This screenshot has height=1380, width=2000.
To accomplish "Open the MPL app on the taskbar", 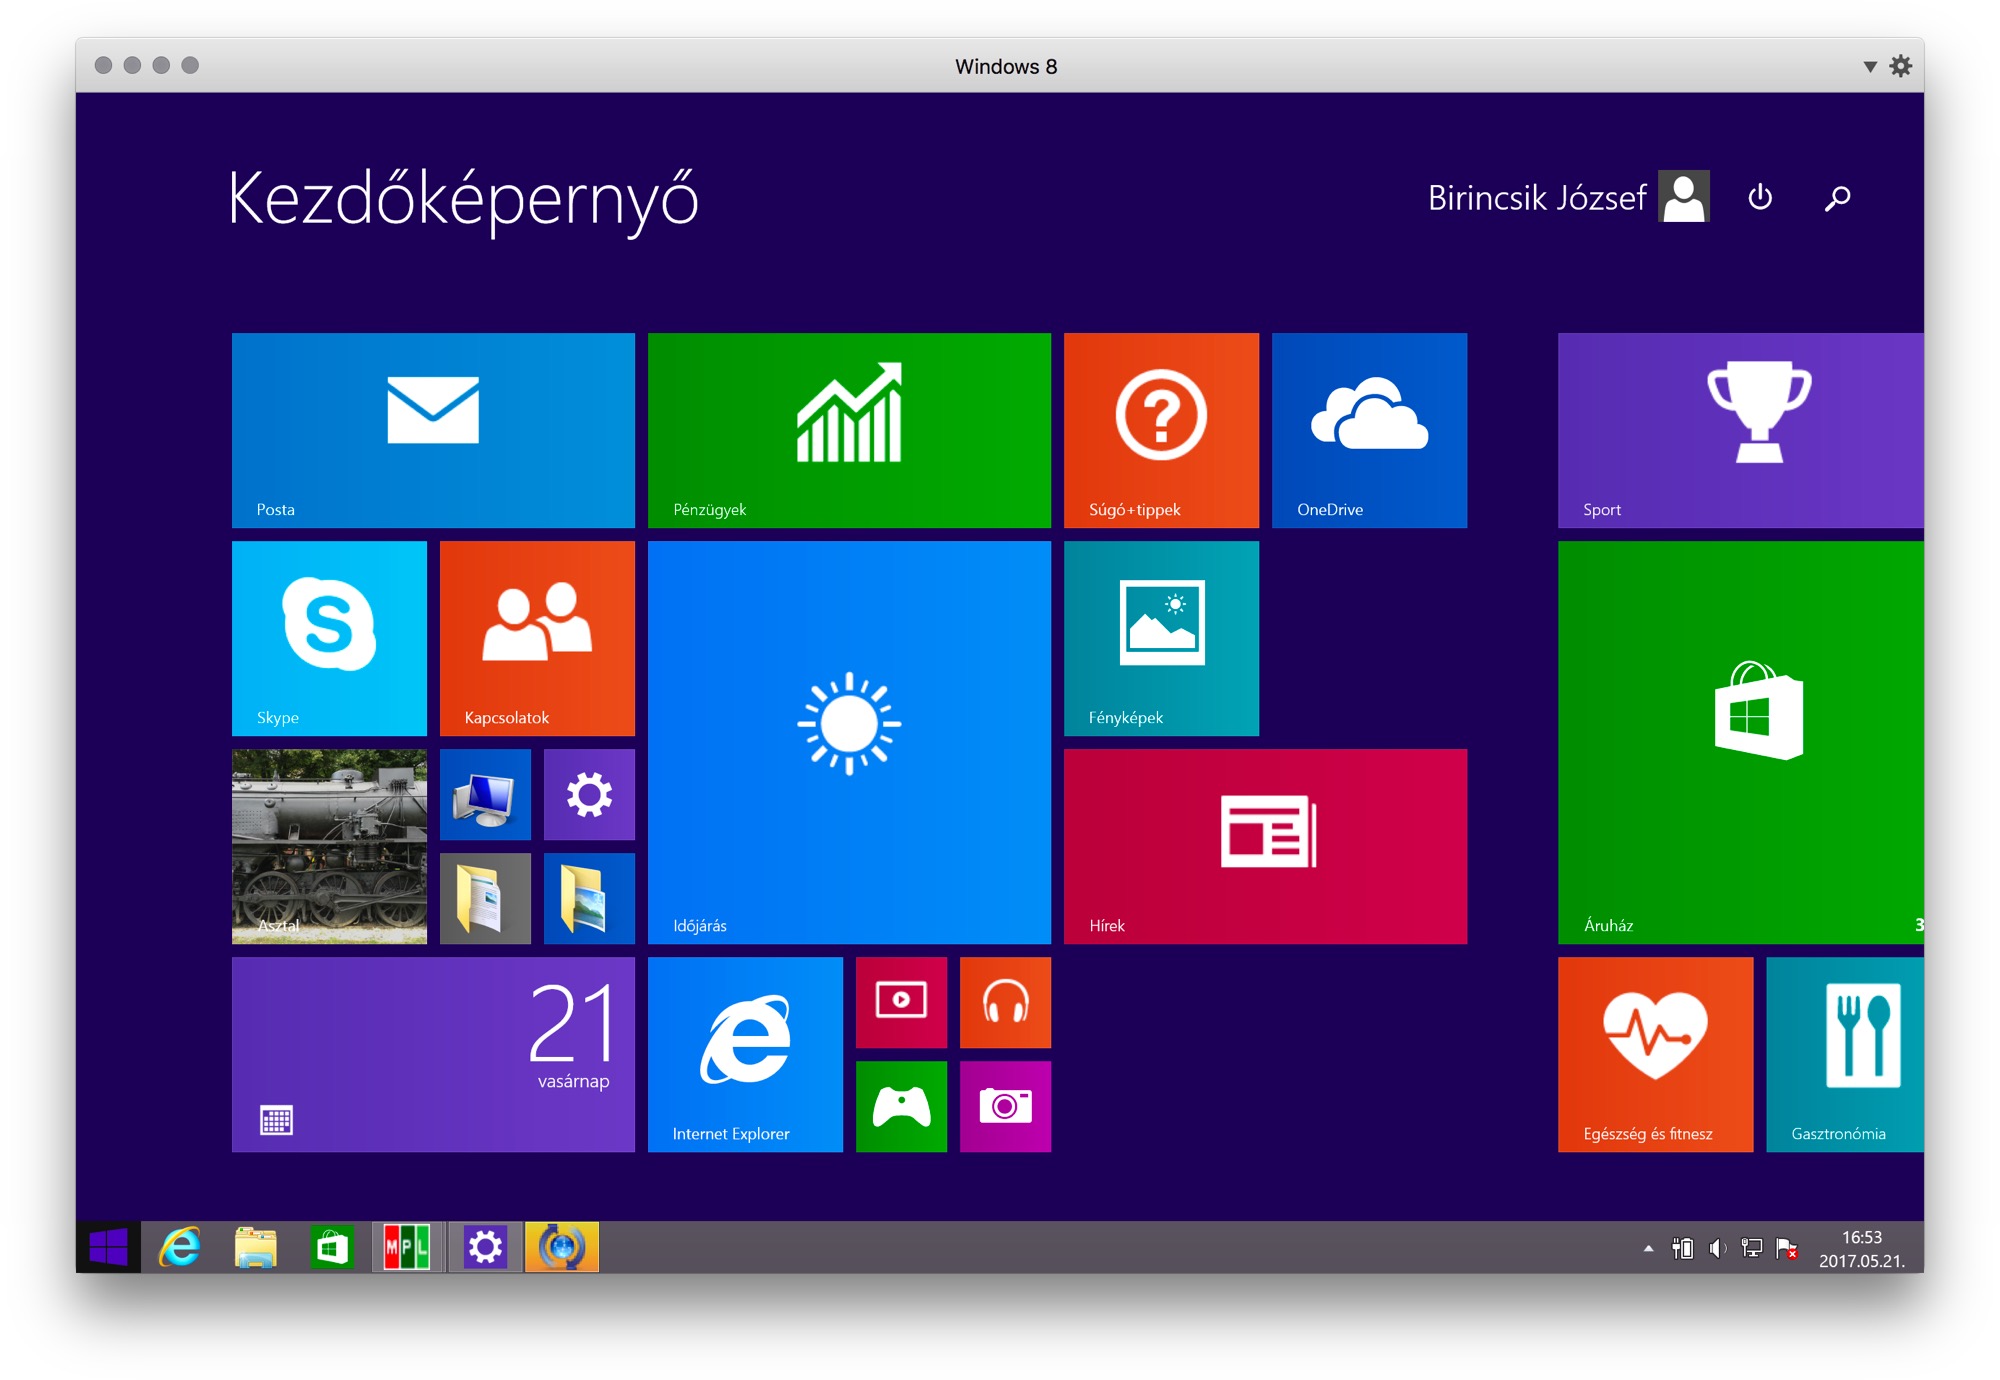I will coord(407,1247).
